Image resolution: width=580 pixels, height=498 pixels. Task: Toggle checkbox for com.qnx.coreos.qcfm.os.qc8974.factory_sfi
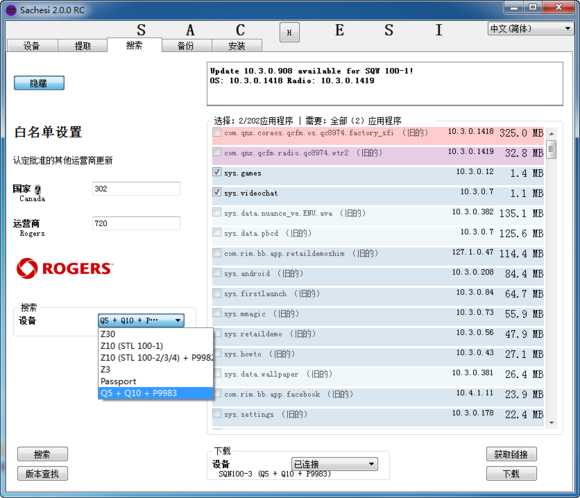click(217, 132)
